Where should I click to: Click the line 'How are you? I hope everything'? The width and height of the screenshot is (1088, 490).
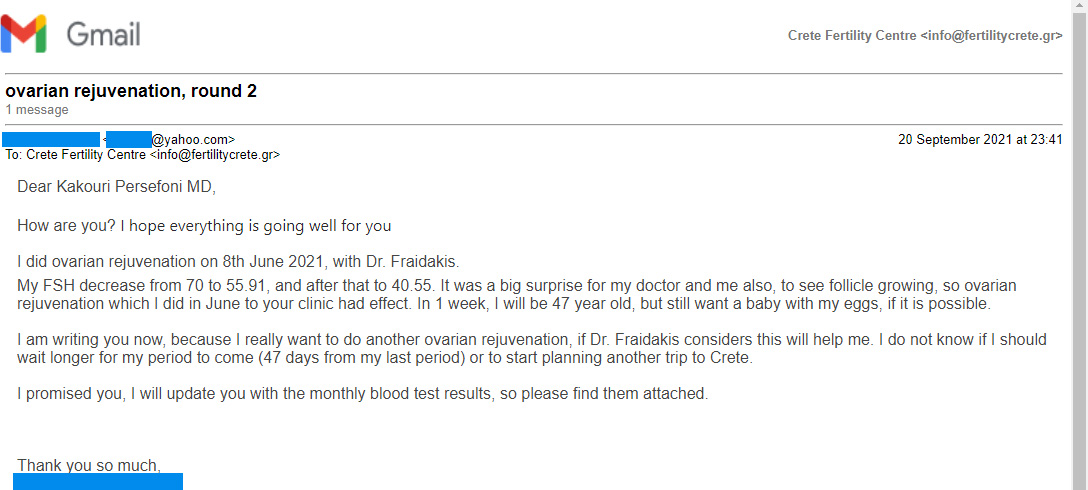click(x=204, y=226)
